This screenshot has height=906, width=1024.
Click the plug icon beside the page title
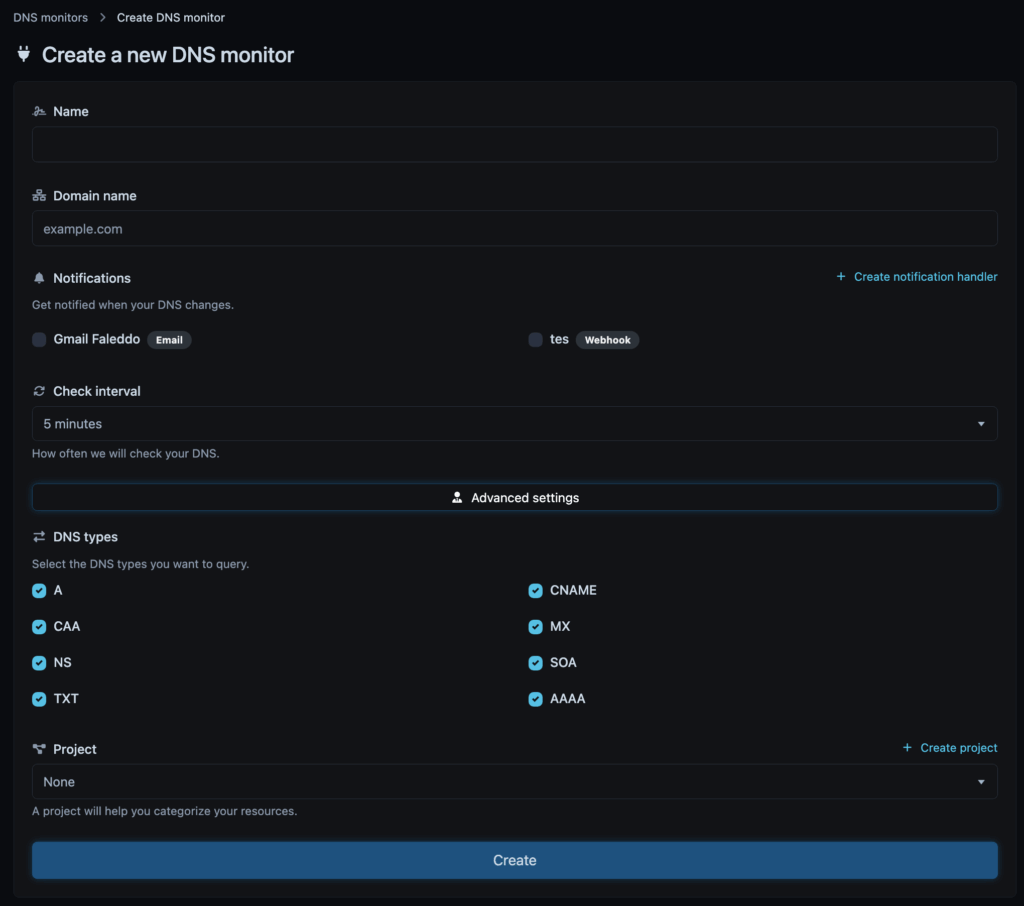[x=24, y=55]
